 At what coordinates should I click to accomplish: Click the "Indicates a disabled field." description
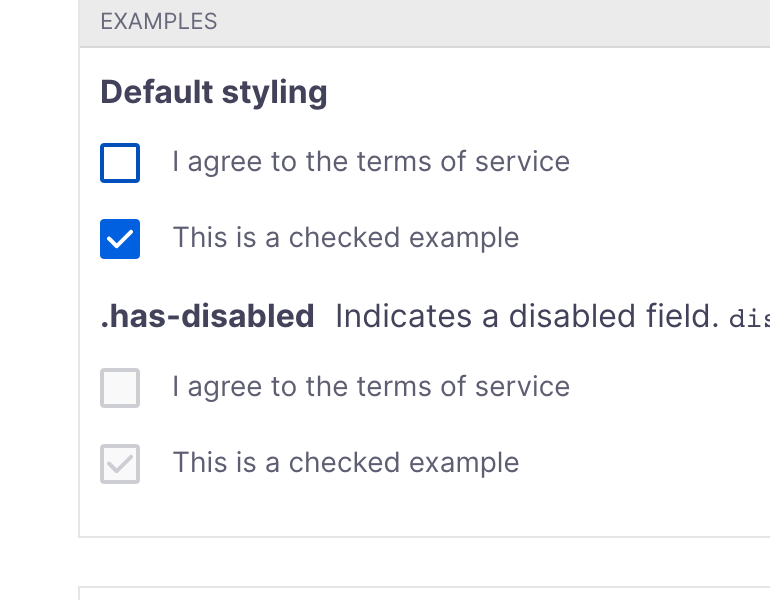tap(527, 317)
